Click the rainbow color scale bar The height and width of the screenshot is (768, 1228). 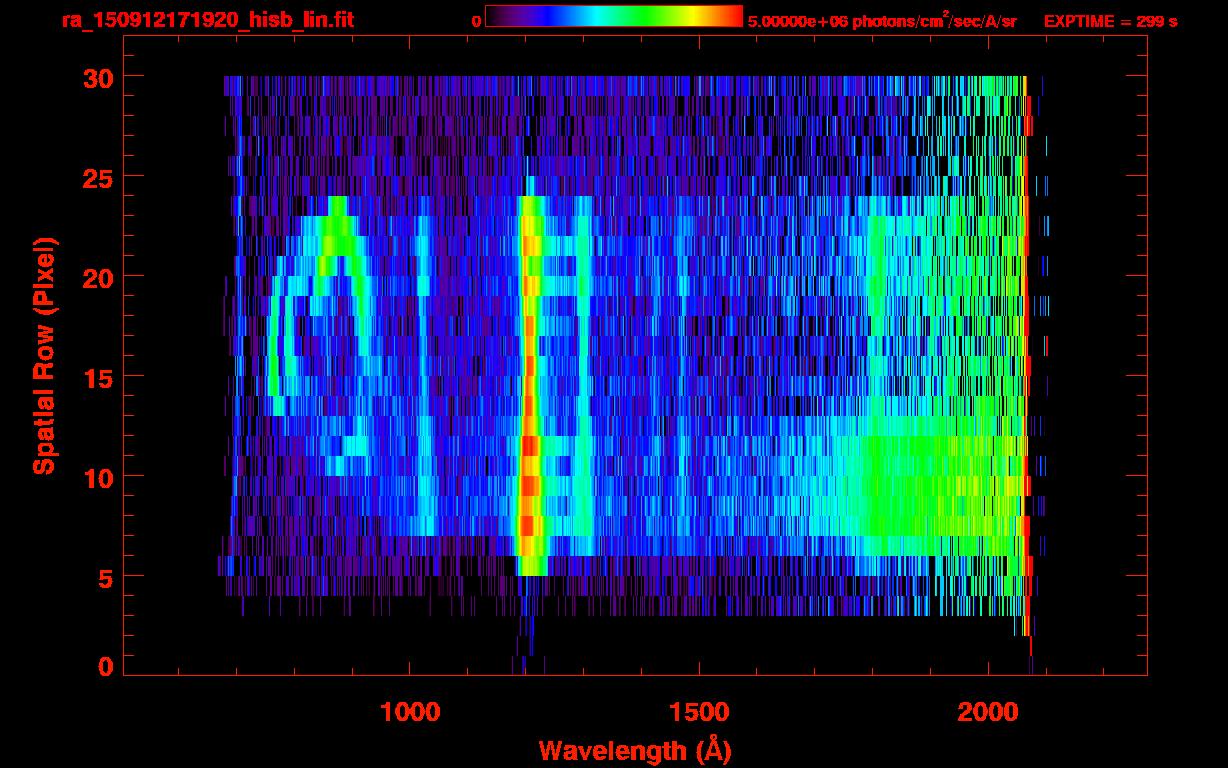pyautogui.click(x=614, y=17)
